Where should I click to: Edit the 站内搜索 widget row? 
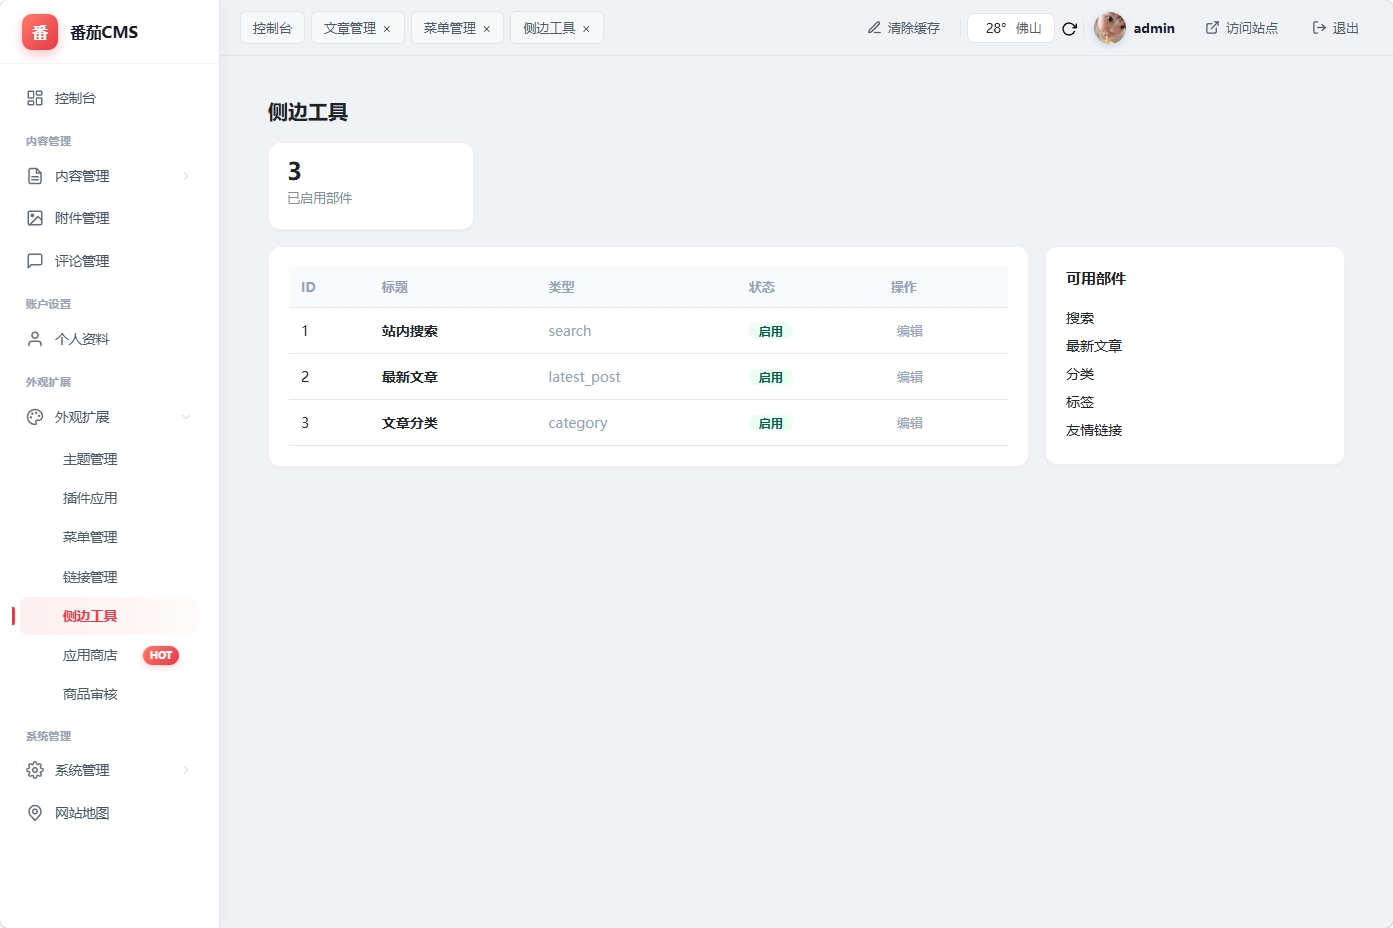pyautogui.click(x=910, y=331)
